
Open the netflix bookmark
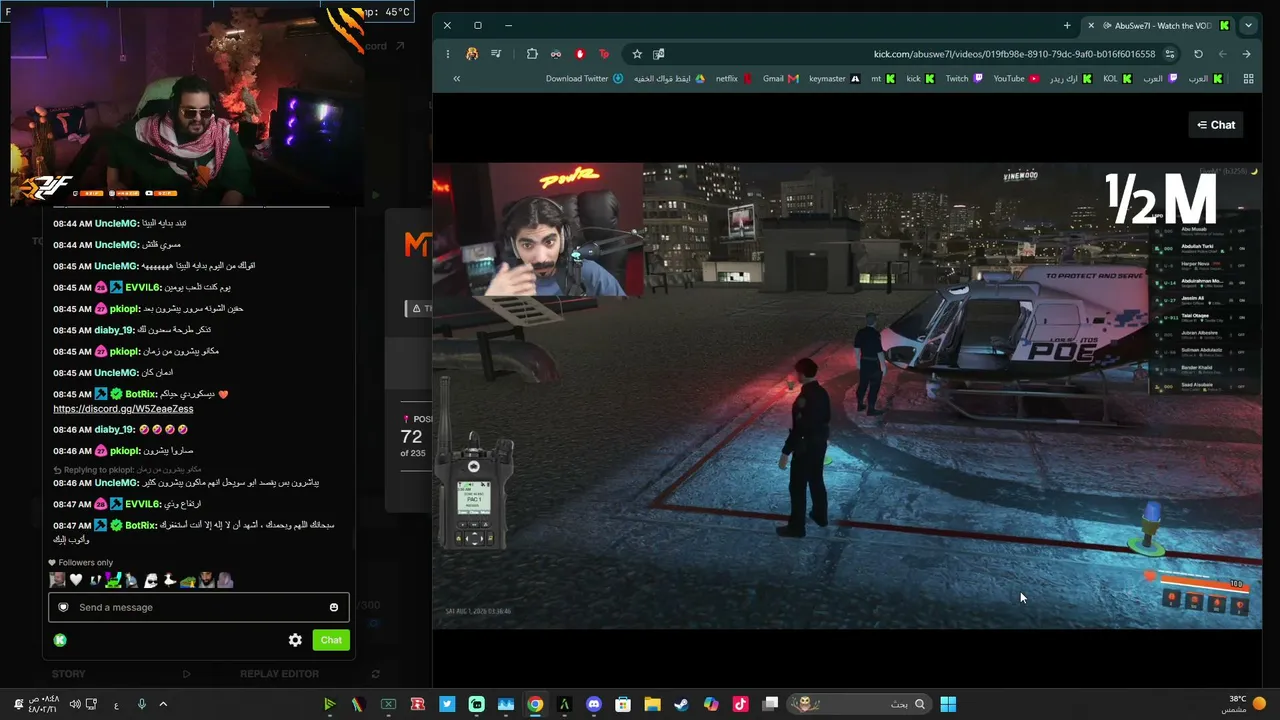pyautogui.click(x=734, y=79)
